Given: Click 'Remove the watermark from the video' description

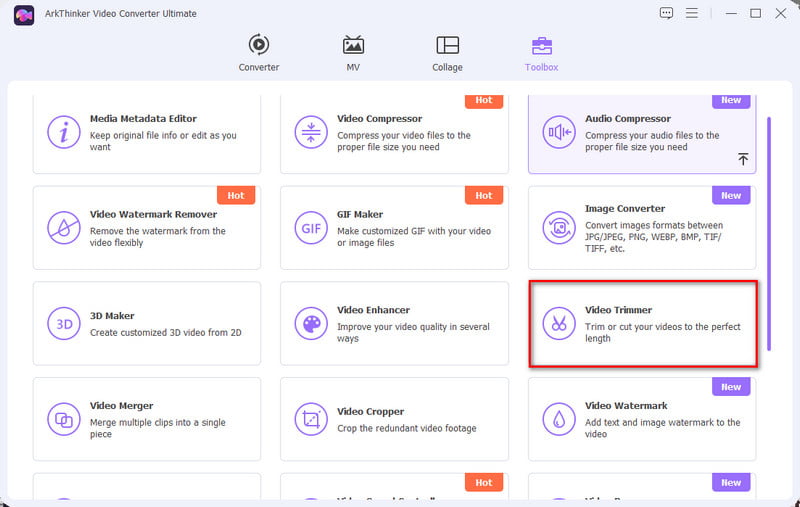Looking at the screenshot, I should tap(158, 237).
